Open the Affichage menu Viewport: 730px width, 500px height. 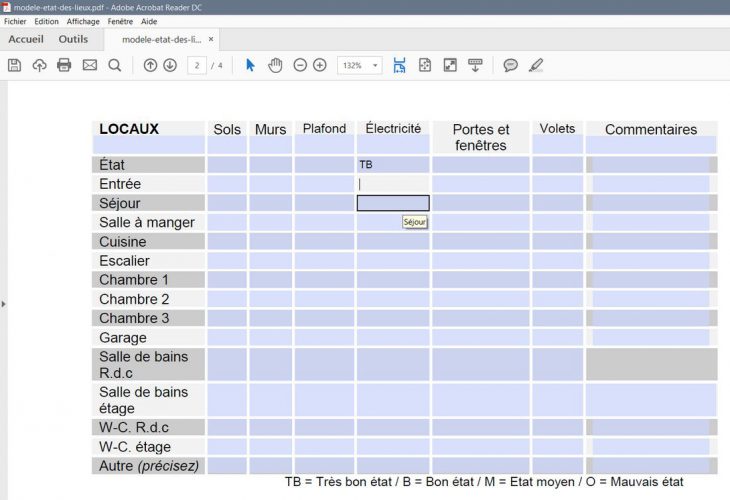click(x=83, y=21)
